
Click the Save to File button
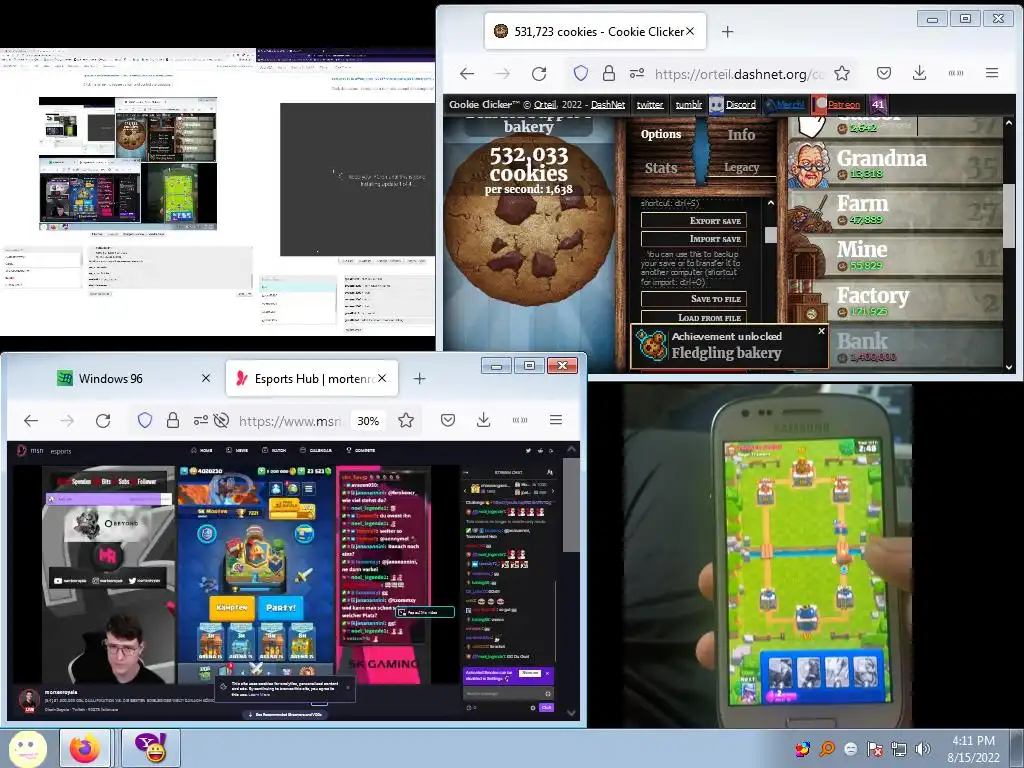click(x=694, y=299)
